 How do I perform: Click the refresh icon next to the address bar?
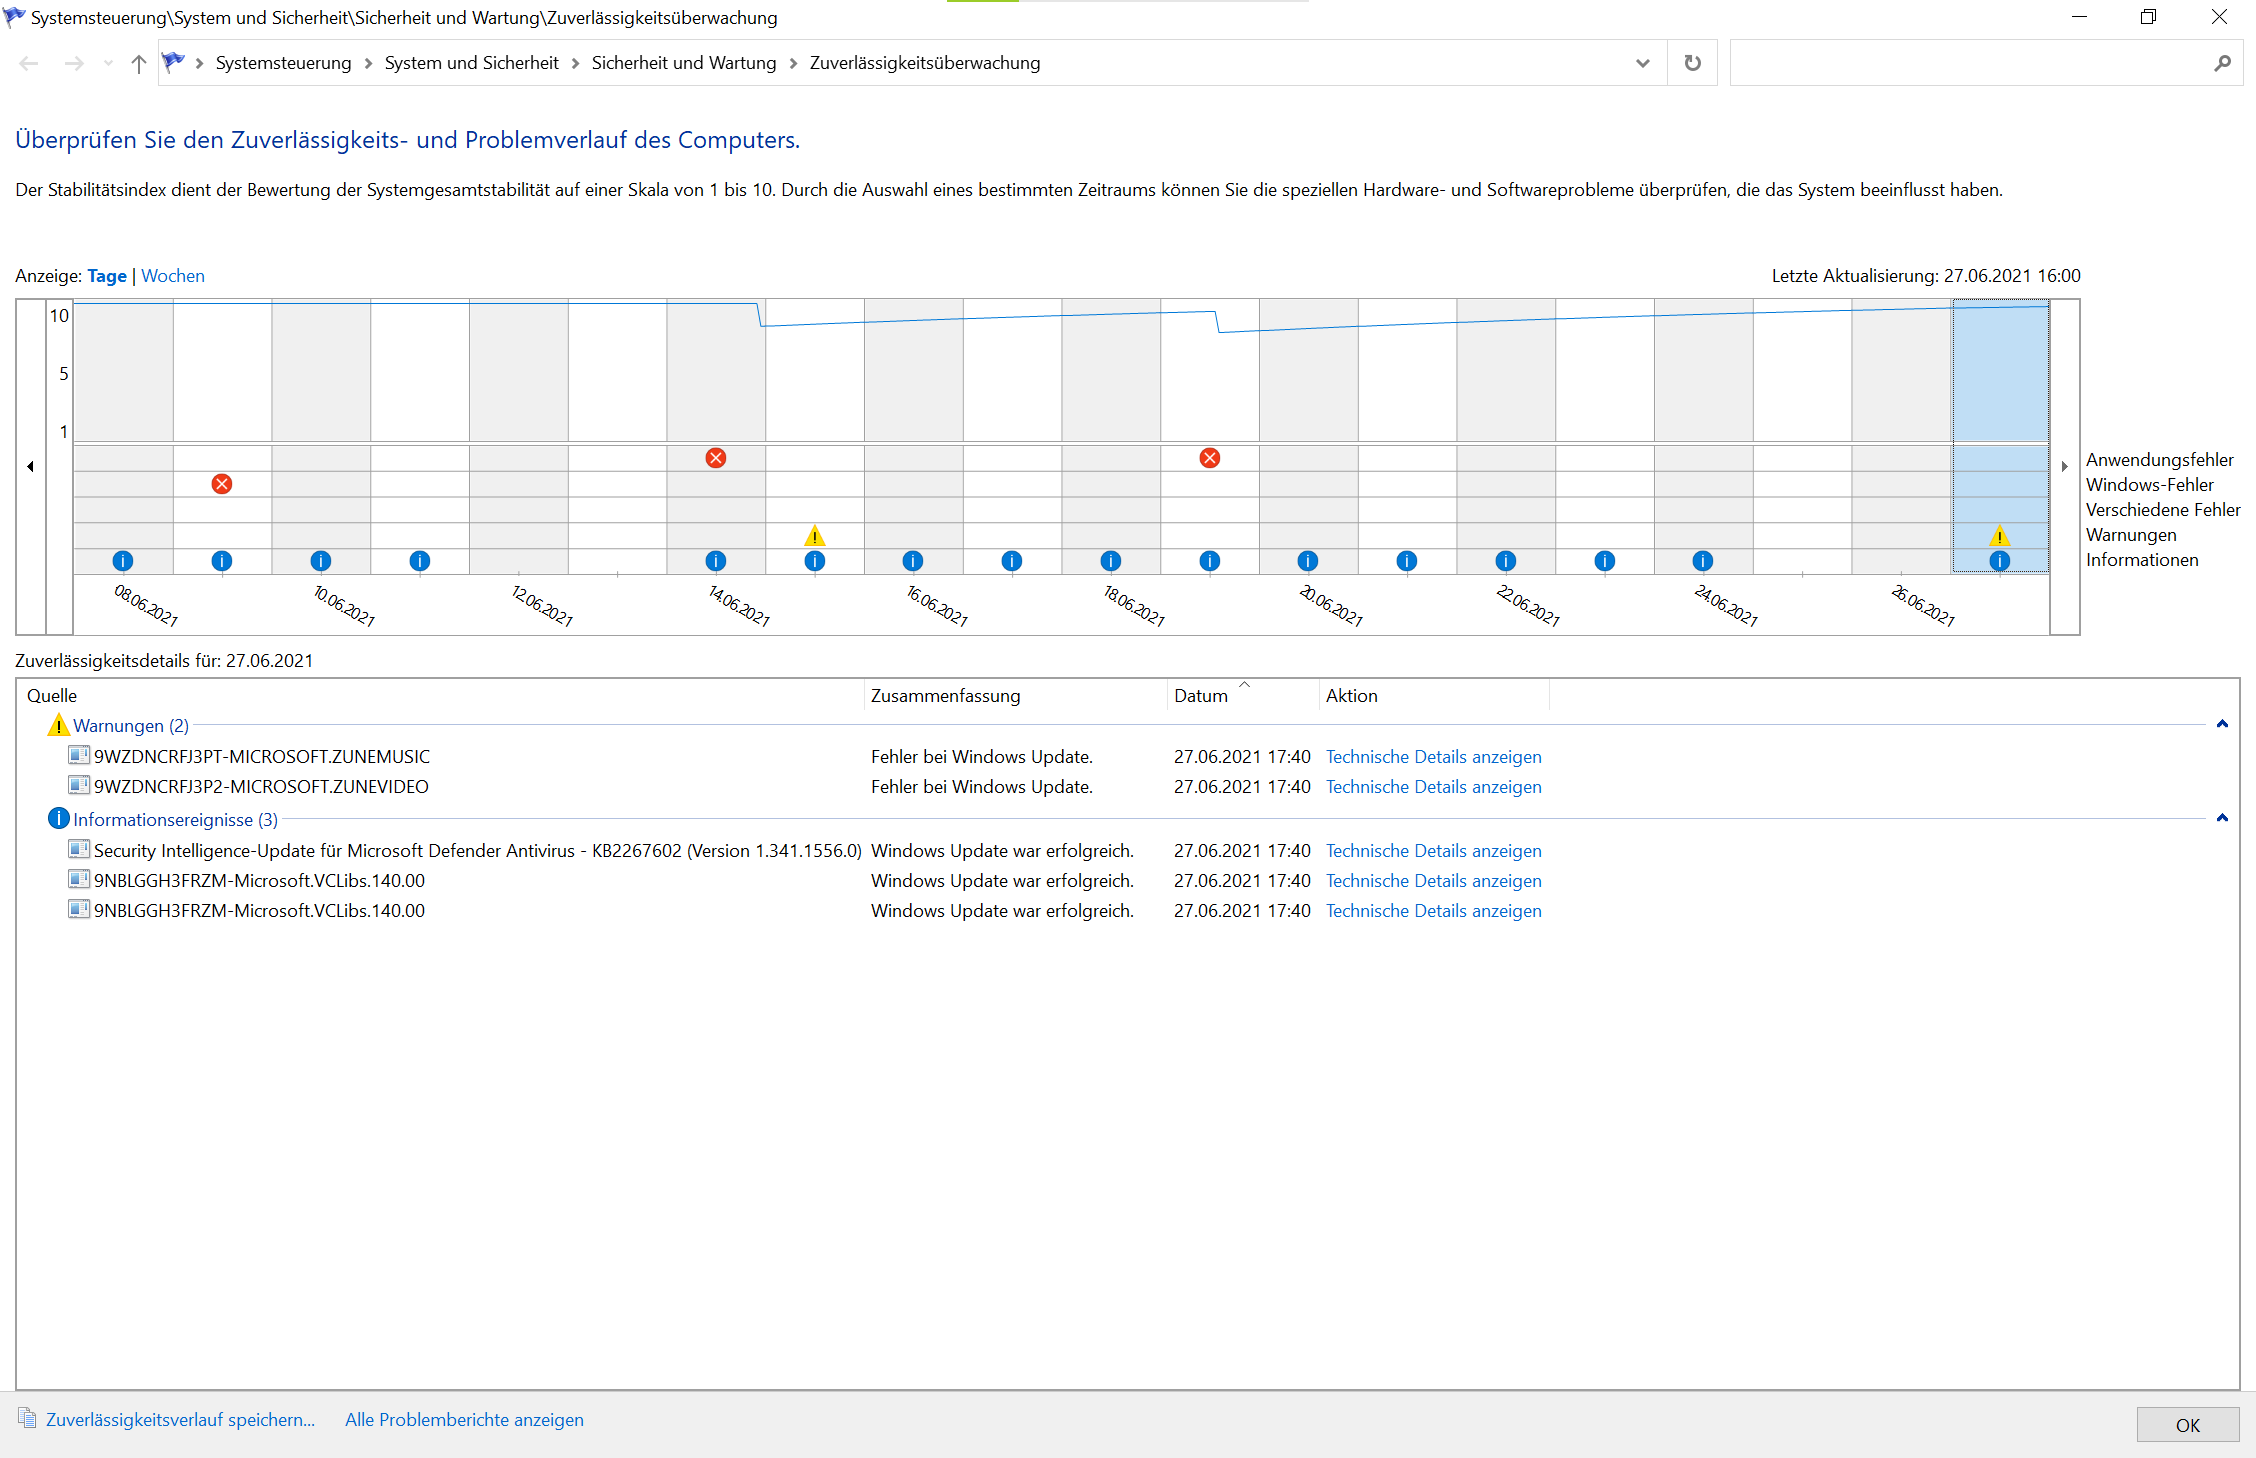1693,63
